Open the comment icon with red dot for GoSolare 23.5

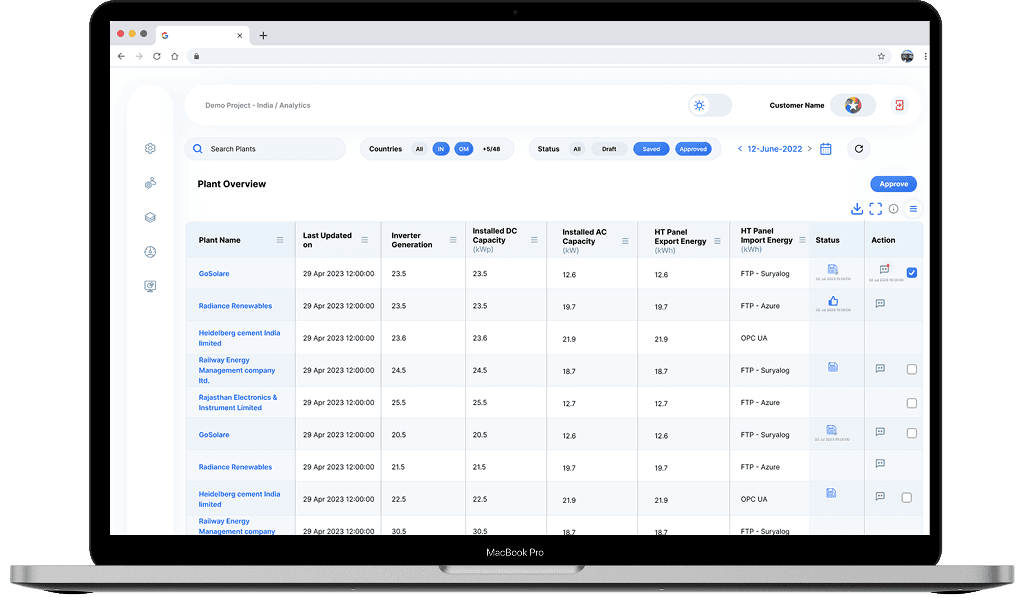coord(884,269)
